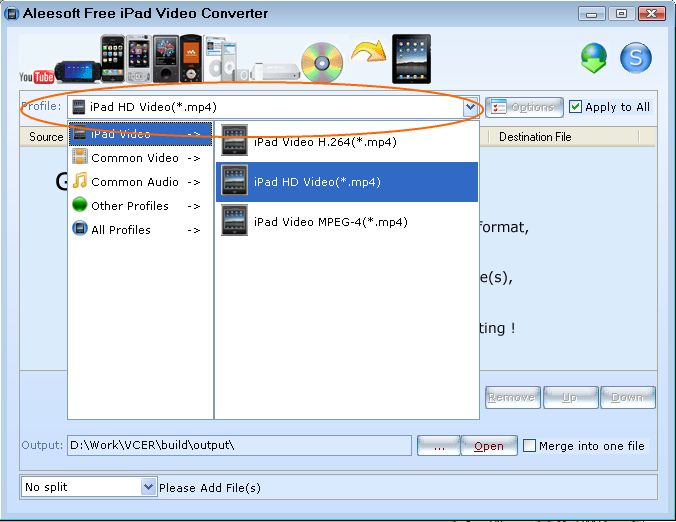Toggle the Apply to All checkbox

(x=575, y=106)
